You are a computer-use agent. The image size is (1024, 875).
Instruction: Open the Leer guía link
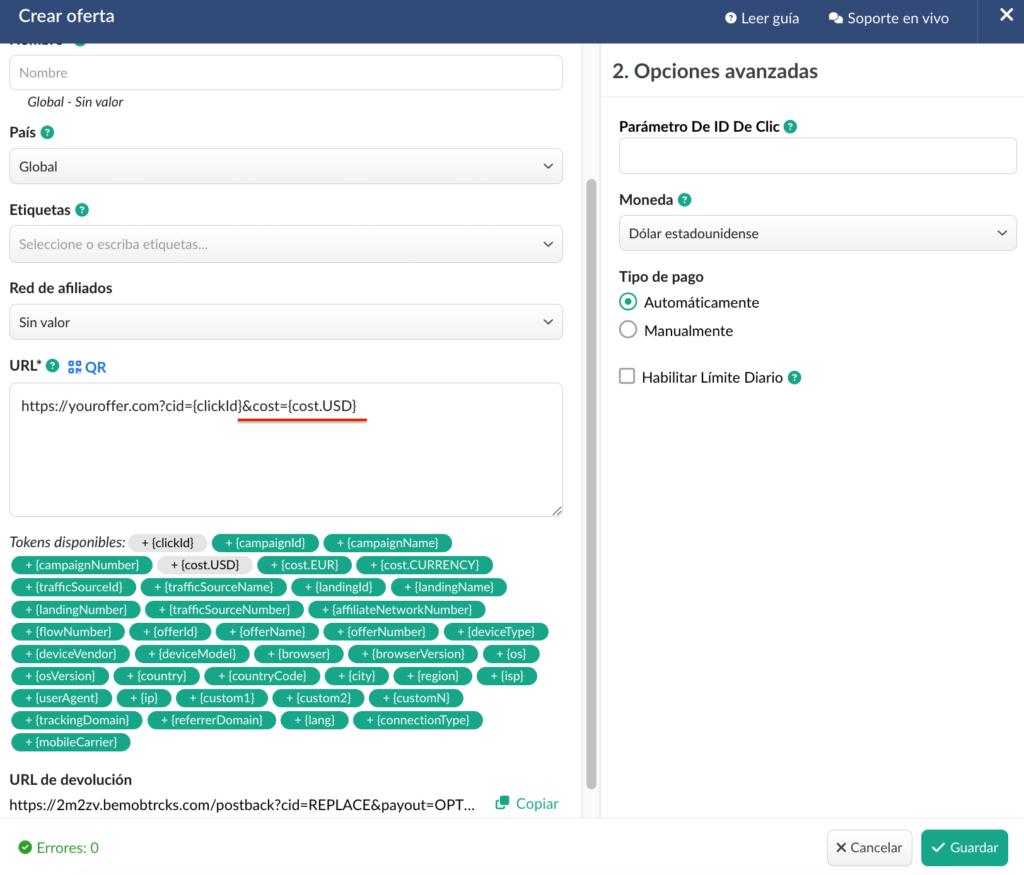click(x=761, y=18)
